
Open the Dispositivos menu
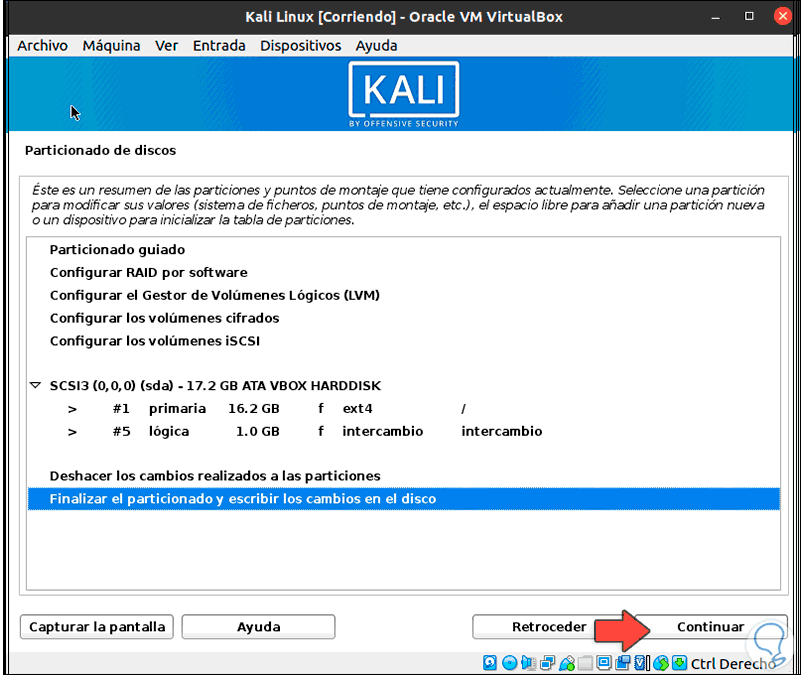pos(300,46)
